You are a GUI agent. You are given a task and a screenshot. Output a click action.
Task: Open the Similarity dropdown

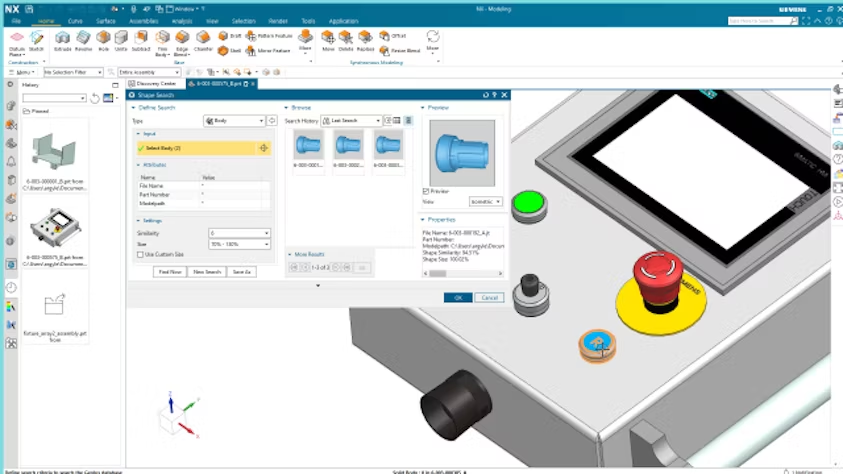[239, 233]
